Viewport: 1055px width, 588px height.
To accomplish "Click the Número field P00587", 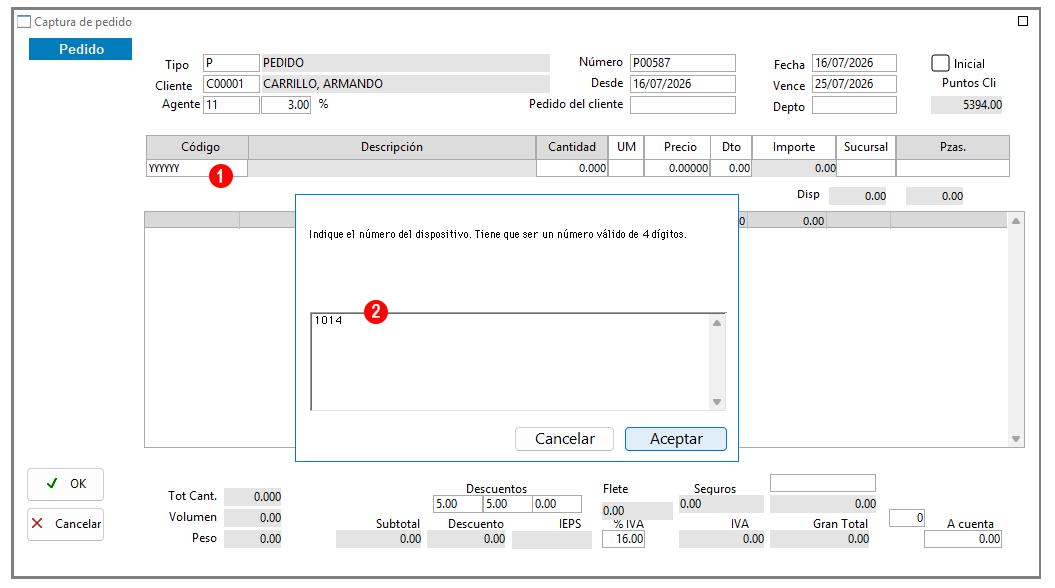I will [682, 63].
